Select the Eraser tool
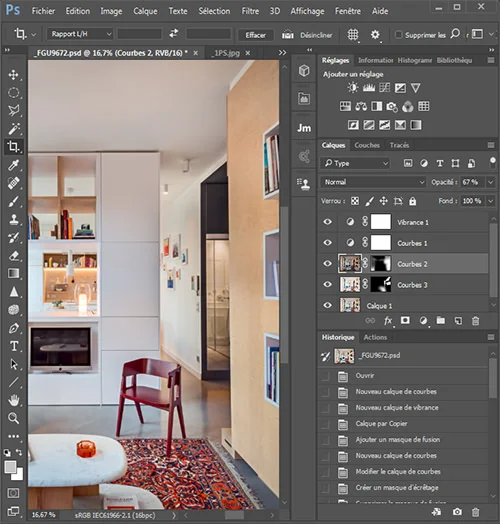The image size is (500, 524). [14, 256]
